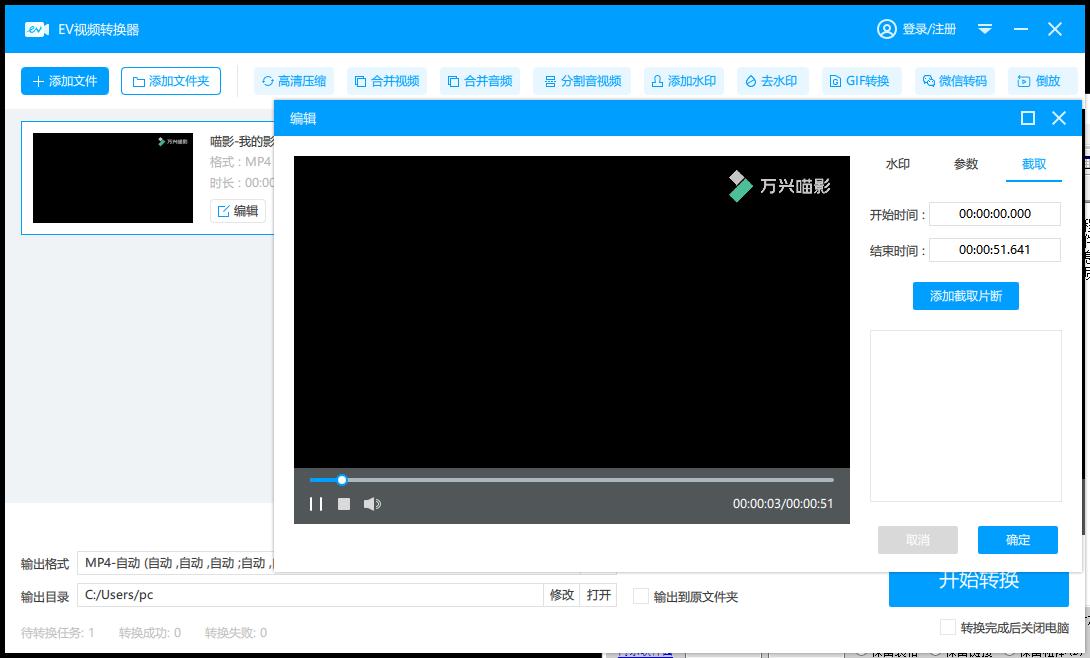Stop the video preview
This screenshot has width=1090, height=658.
[343, 504]
